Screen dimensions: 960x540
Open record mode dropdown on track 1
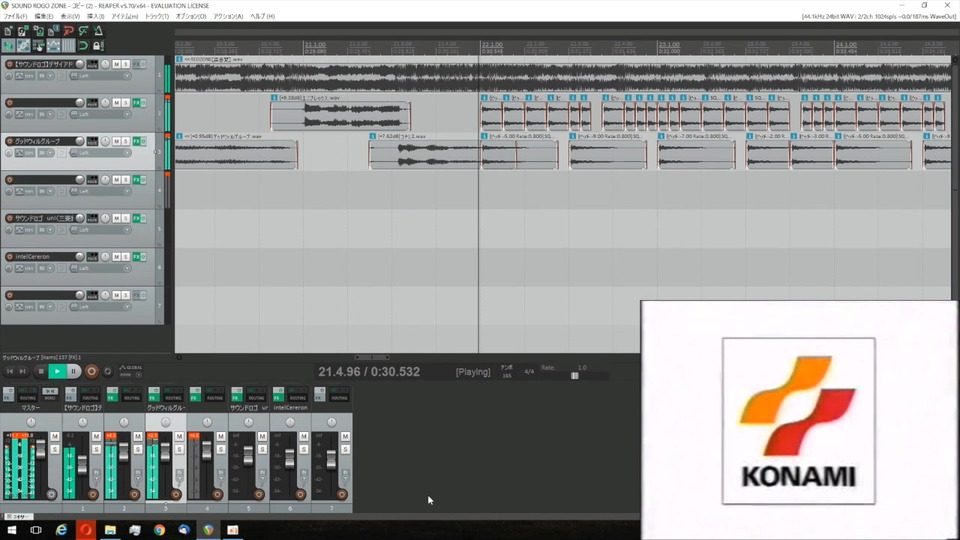(47, 76)
